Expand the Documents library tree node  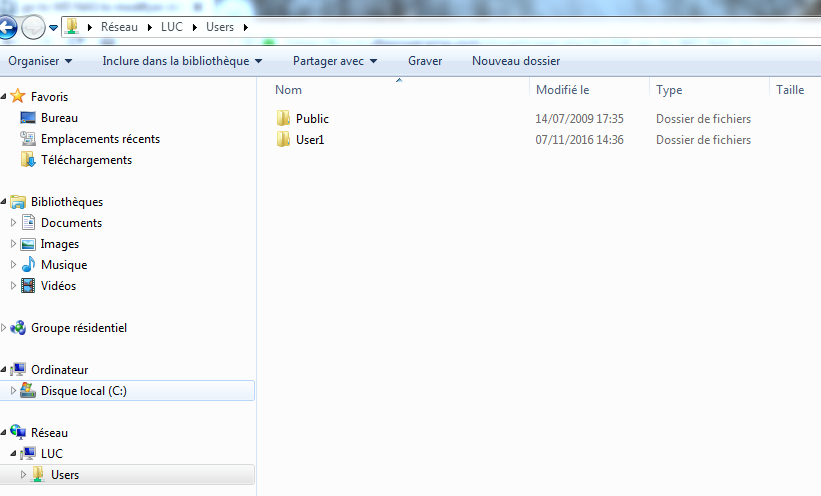[13, 223]
